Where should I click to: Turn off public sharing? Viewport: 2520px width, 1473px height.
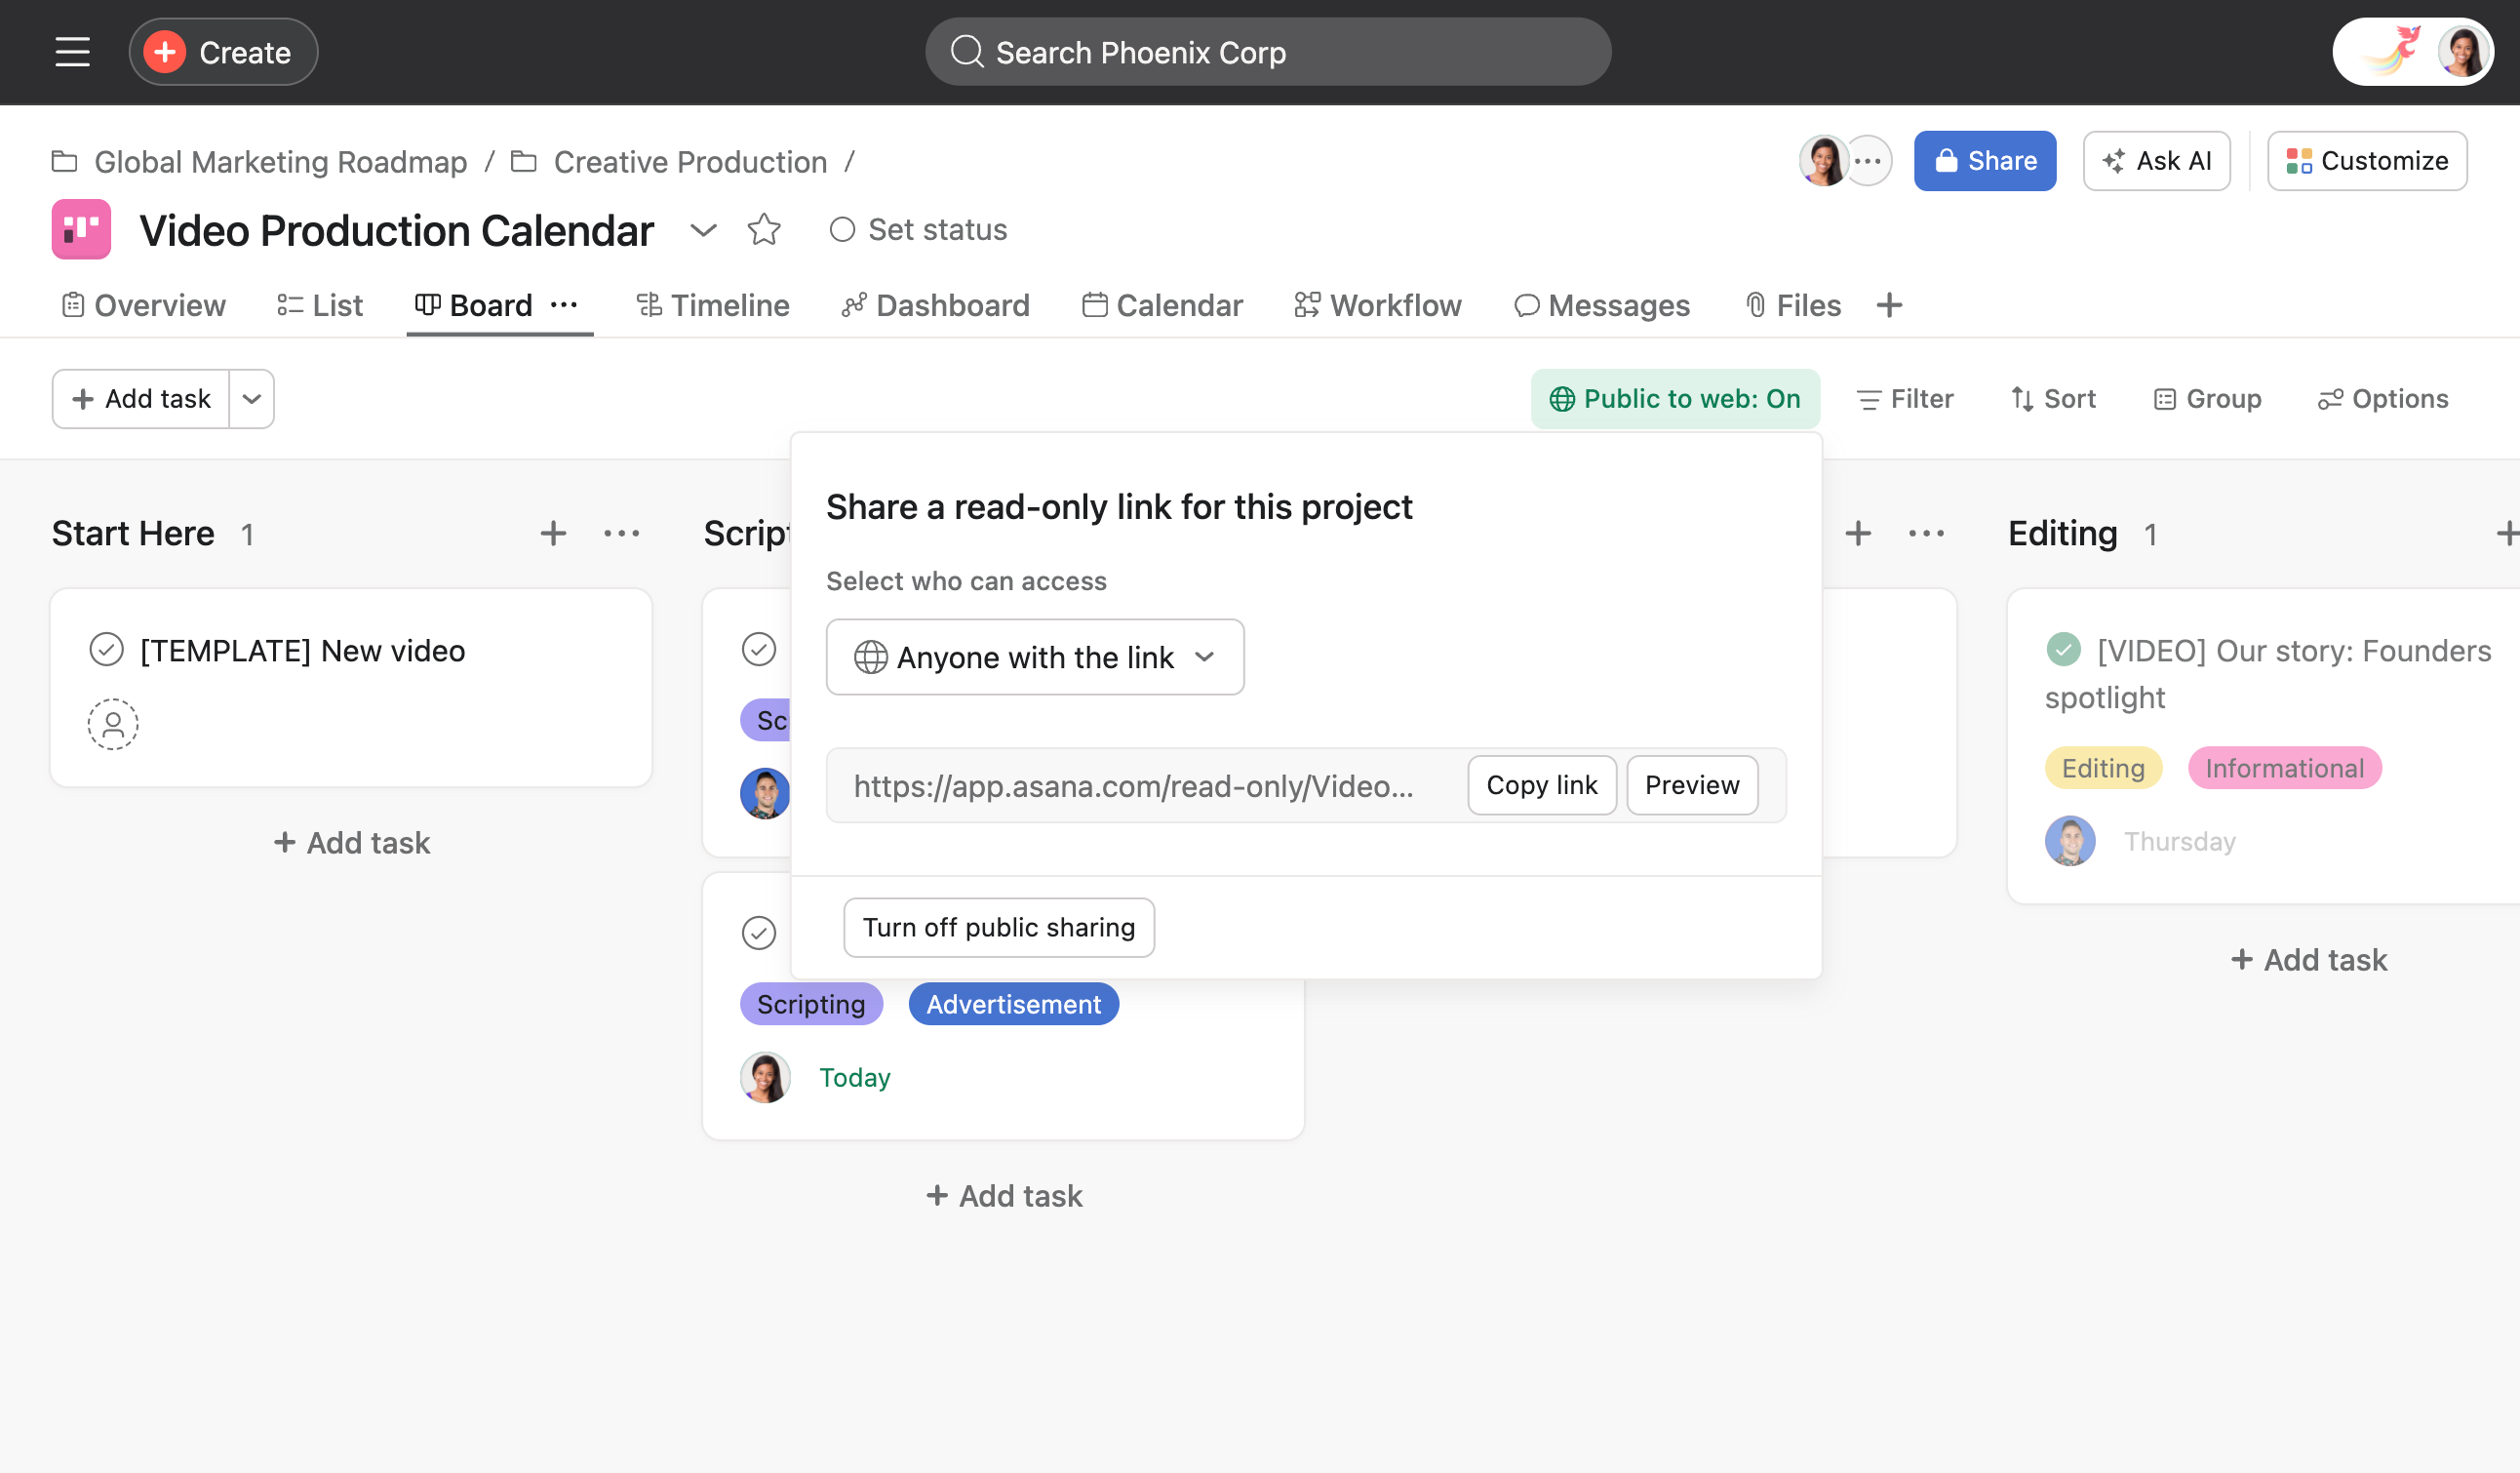[x=998, y=927]
